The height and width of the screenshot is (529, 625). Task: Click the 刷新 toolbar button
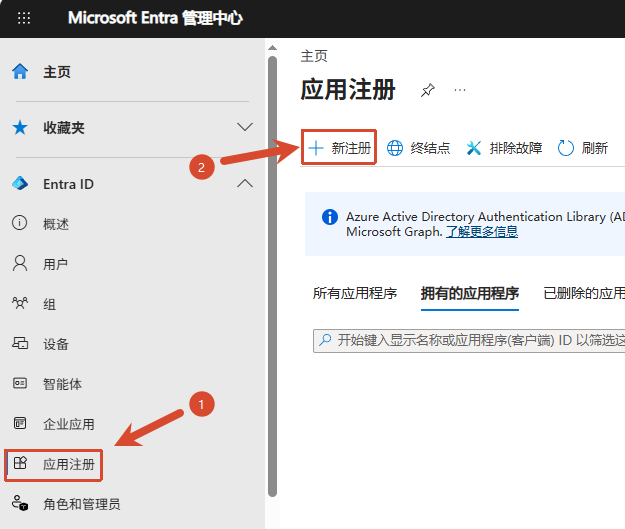point(582,148)
